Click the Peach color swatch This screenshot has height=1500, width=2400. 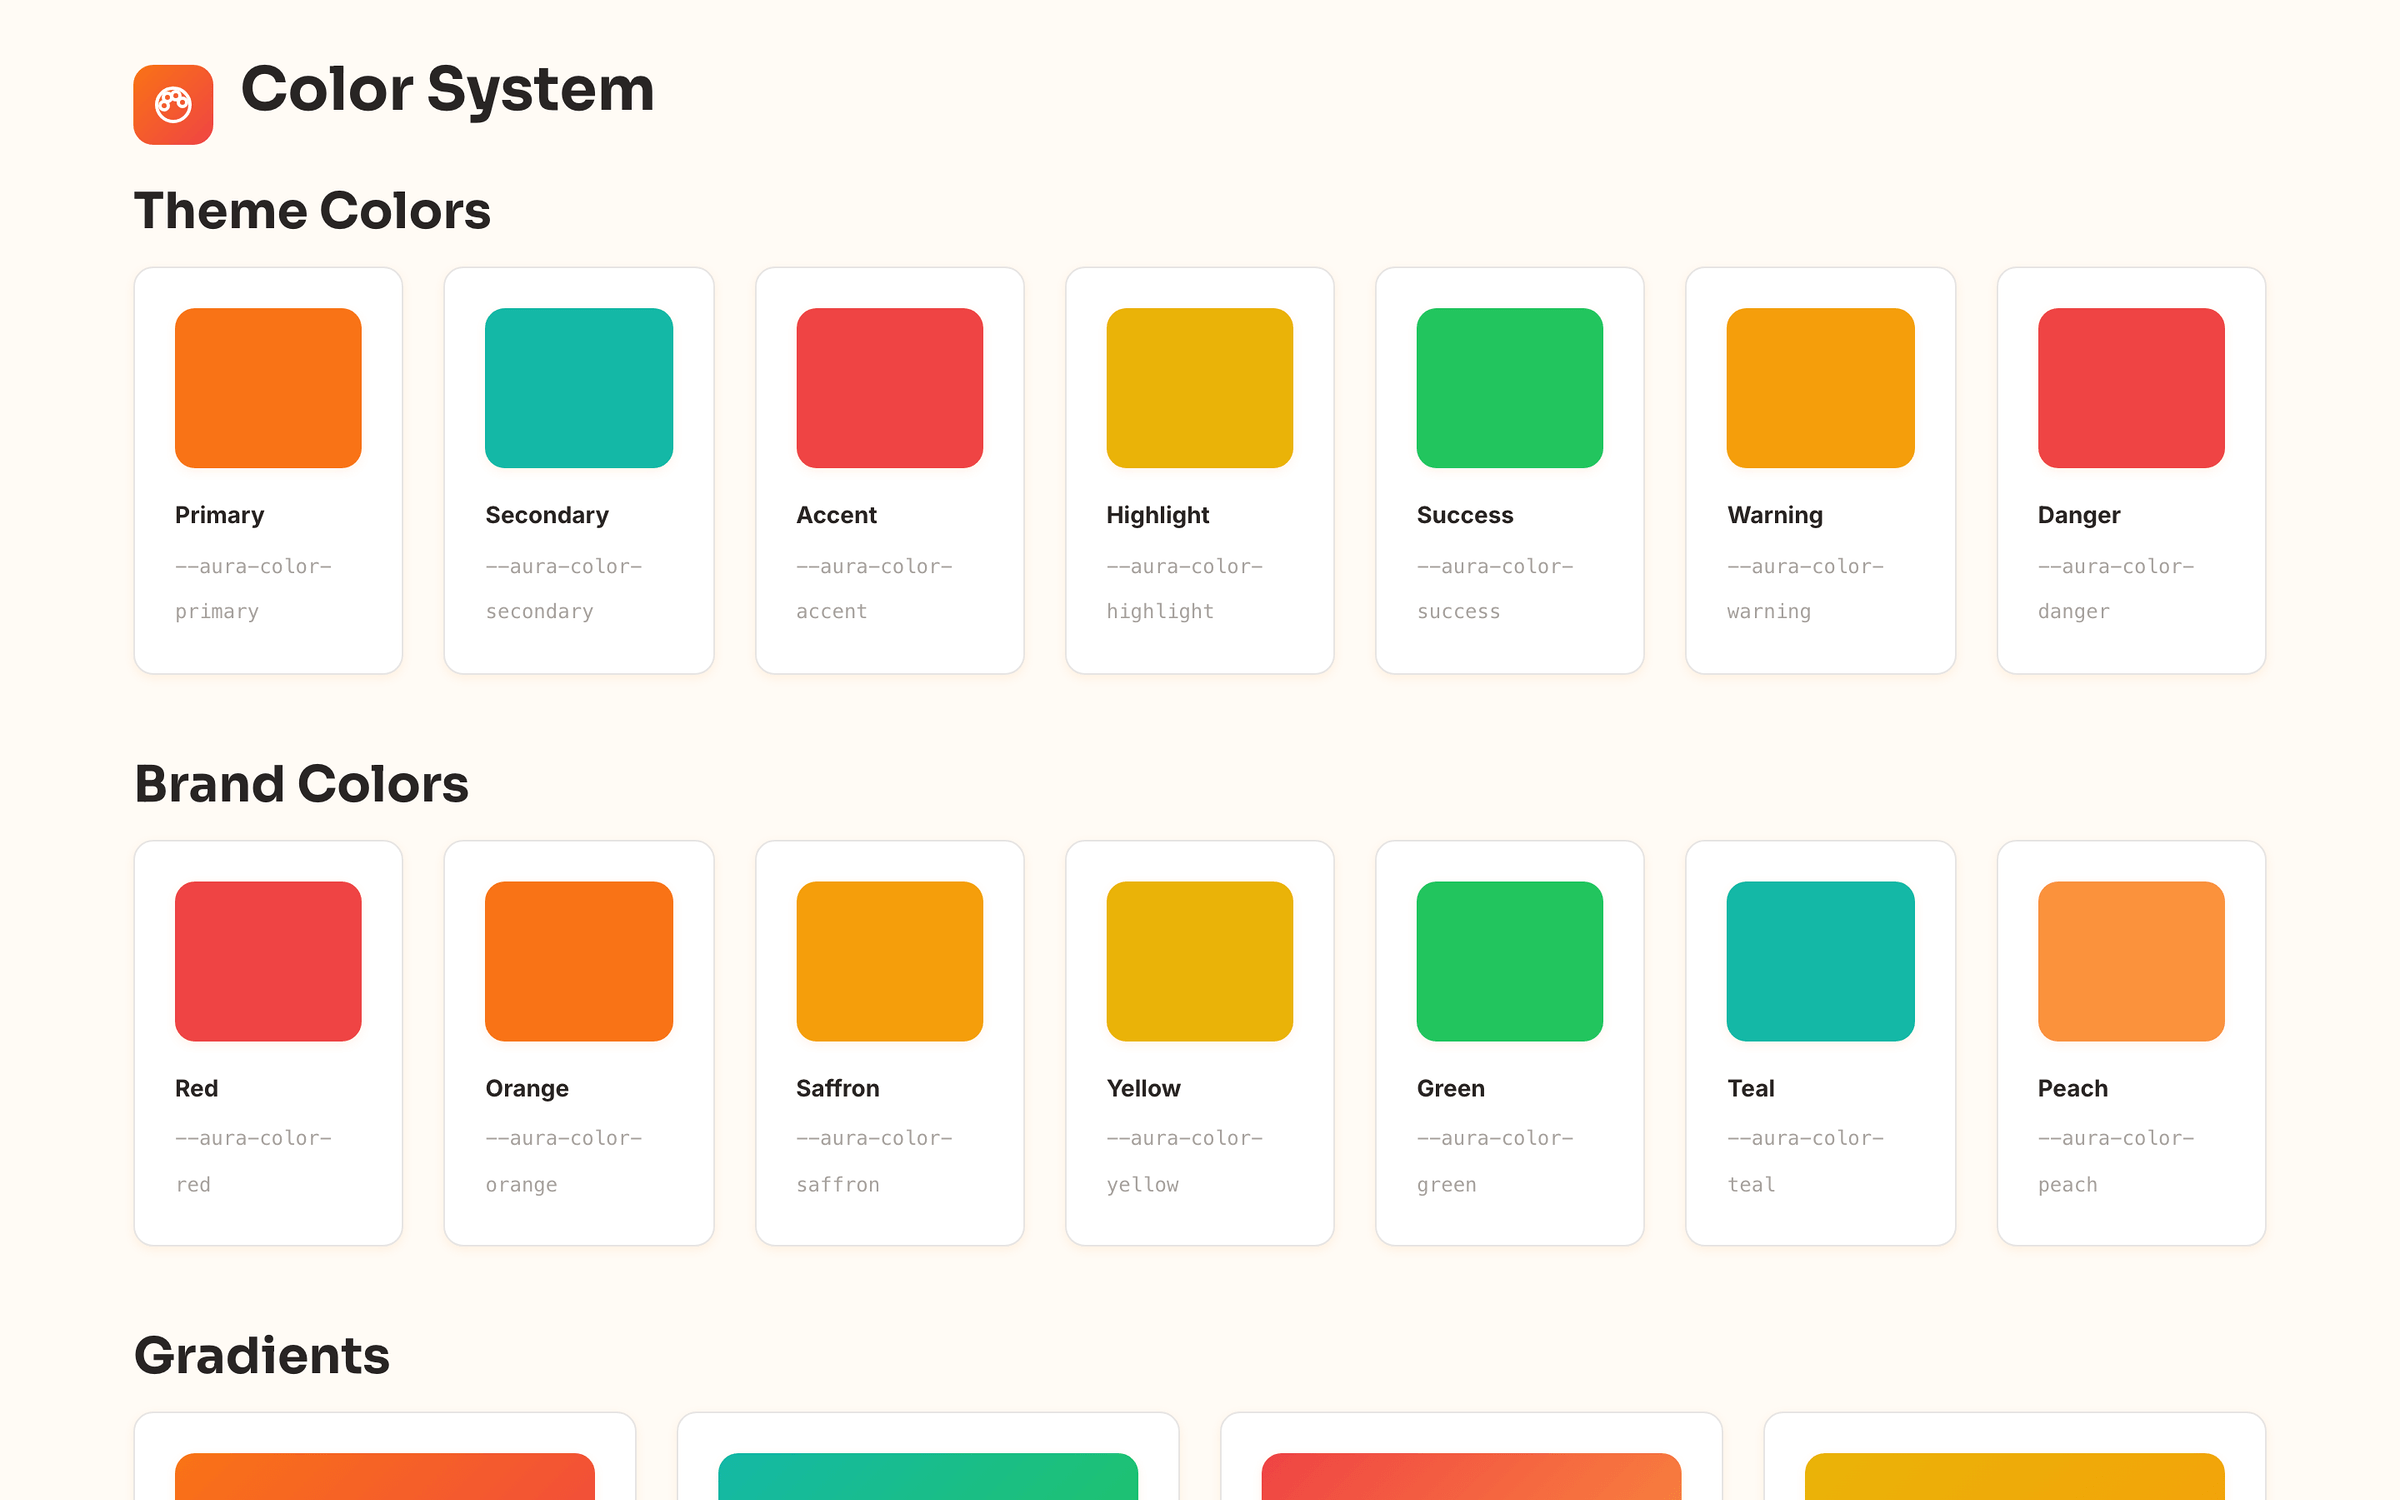click(x=2131, y=961)
